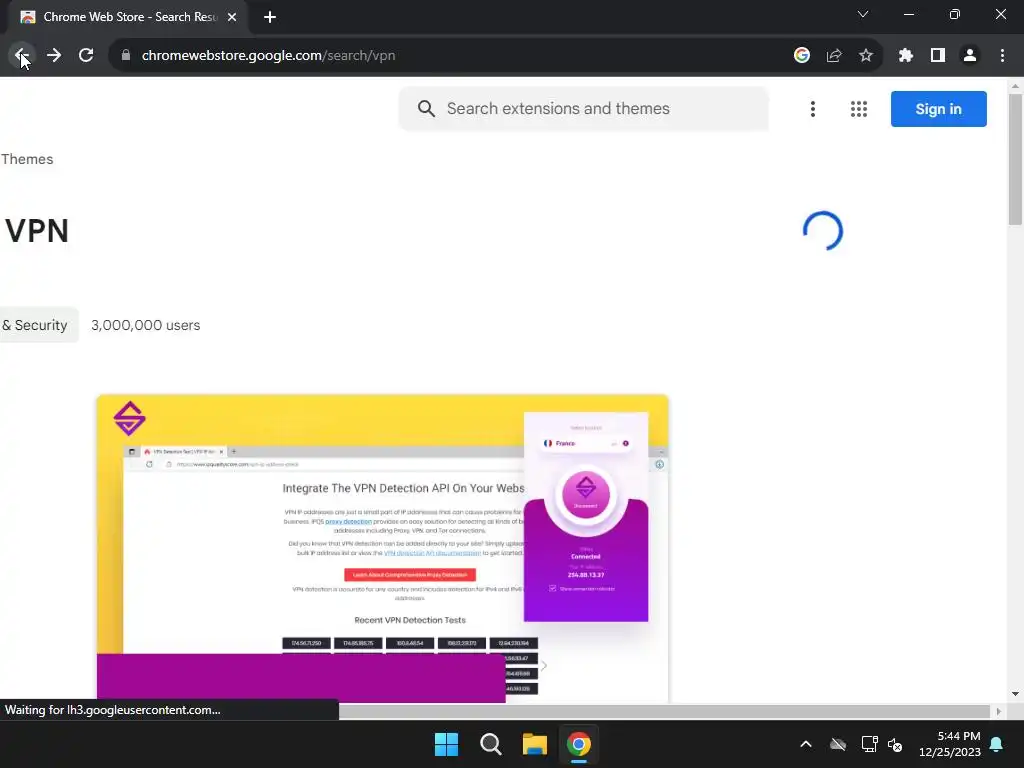
Task: Open the network display tray icon
Action: [869, 744]
